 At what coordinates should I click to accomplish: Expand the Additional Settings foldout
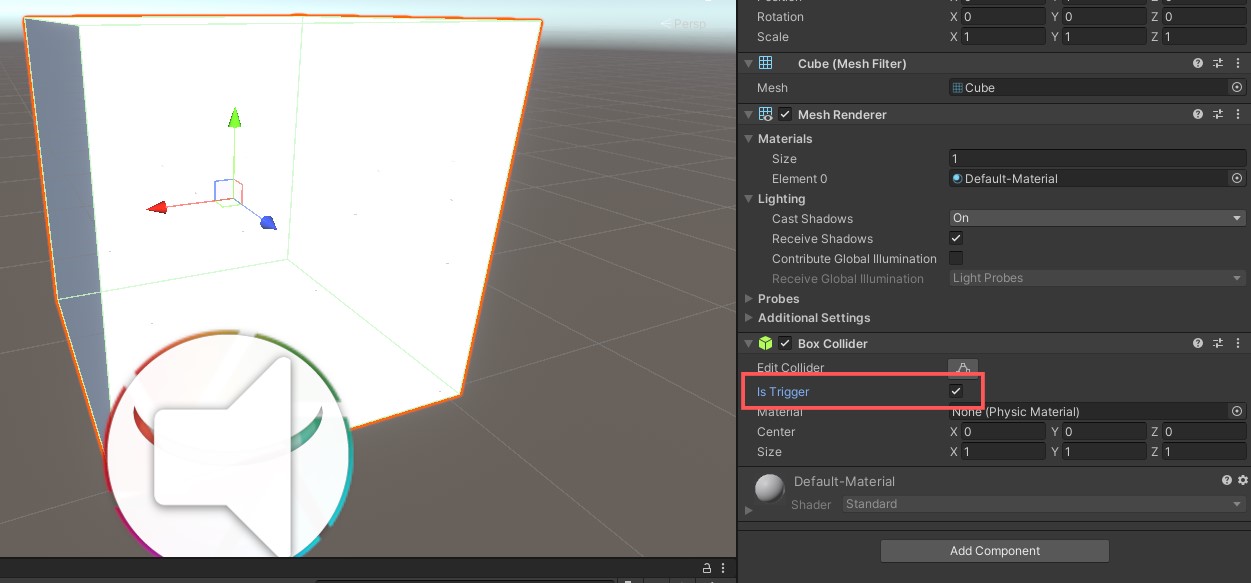[750, 318]
